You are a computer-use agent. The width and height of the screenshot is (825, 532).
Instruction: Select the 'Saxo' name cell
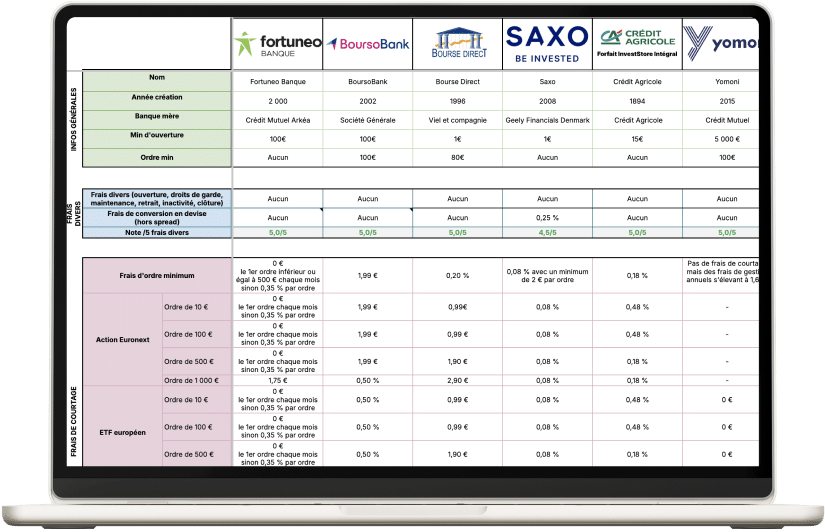(547, 82)
